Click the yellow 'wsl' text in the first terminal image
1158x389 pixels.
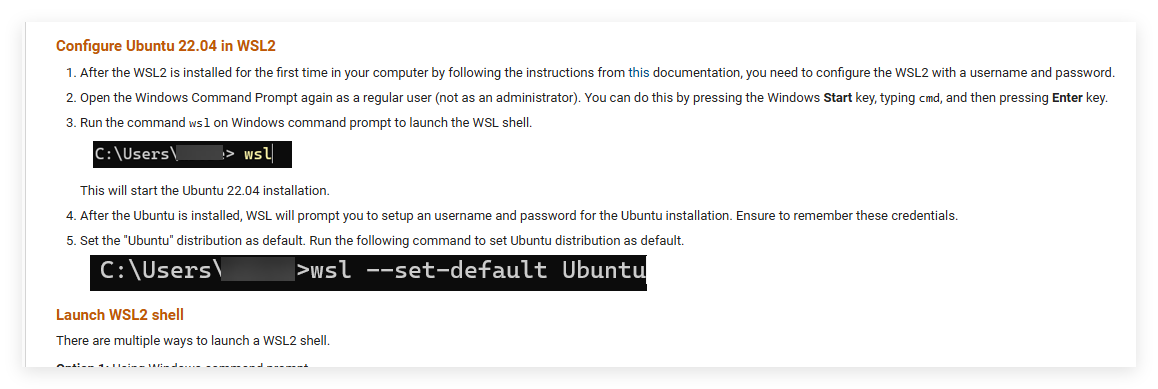click(x=258, y=154)
